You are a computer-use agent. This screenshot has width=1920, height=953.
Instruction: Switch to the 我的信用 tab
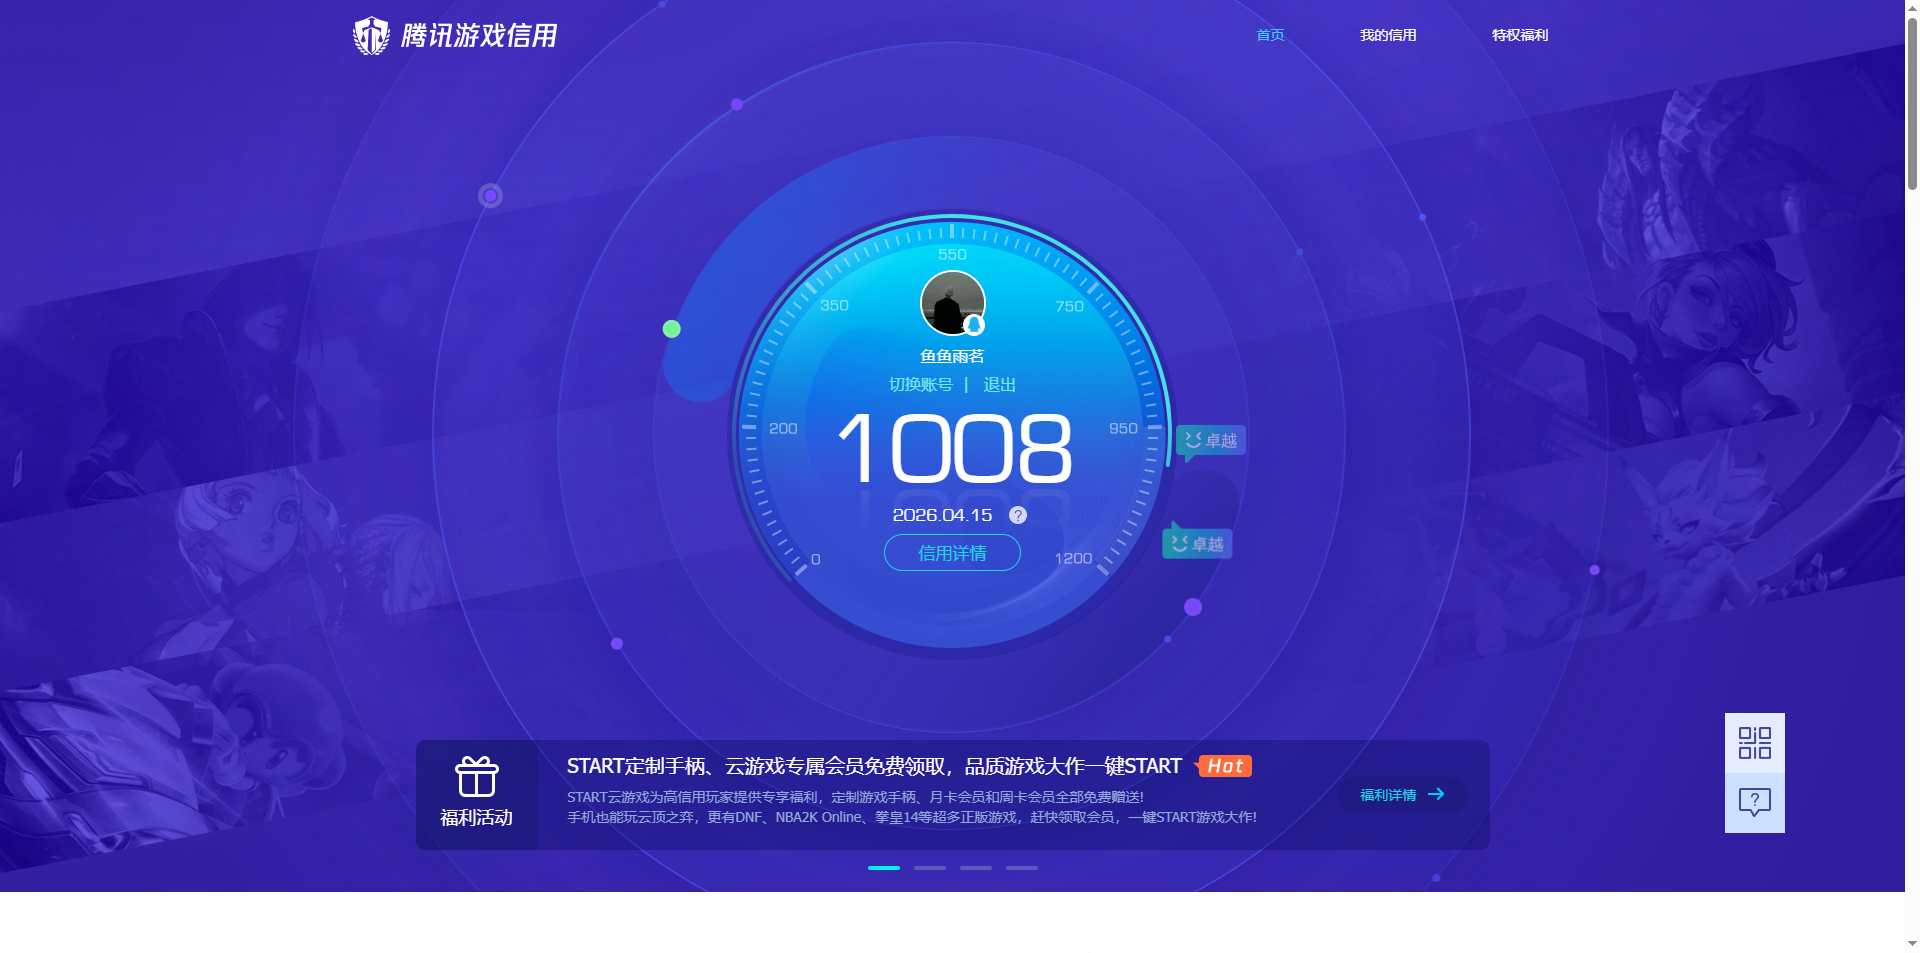pos(1388,34)
